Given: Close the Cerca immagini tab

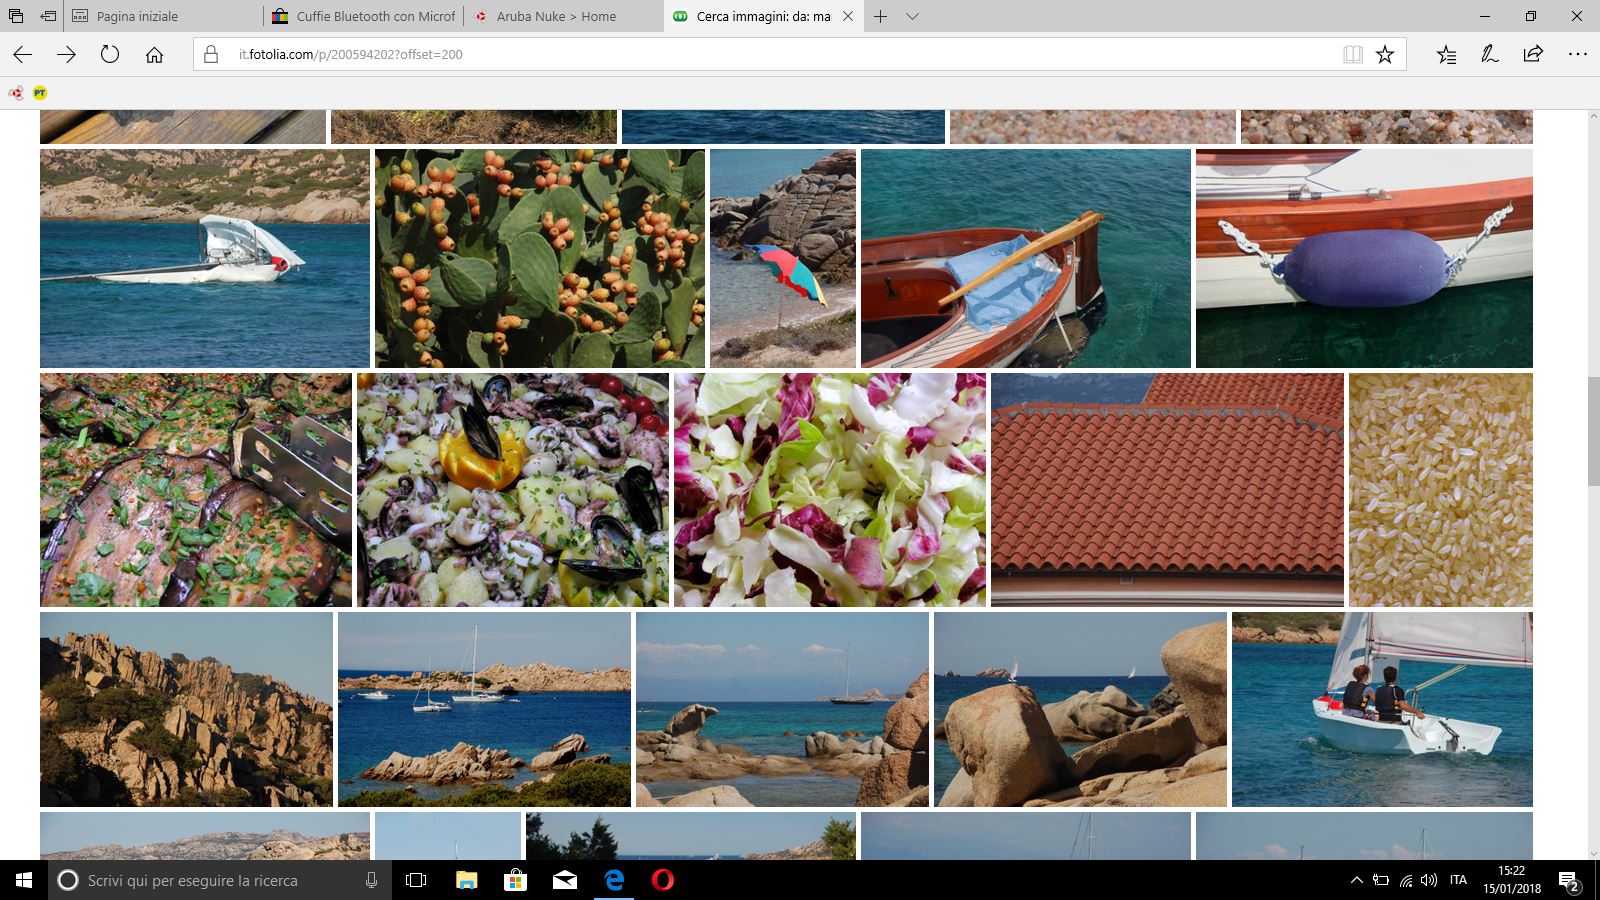Looking at the screenshot, I should [x=848, y=17].
